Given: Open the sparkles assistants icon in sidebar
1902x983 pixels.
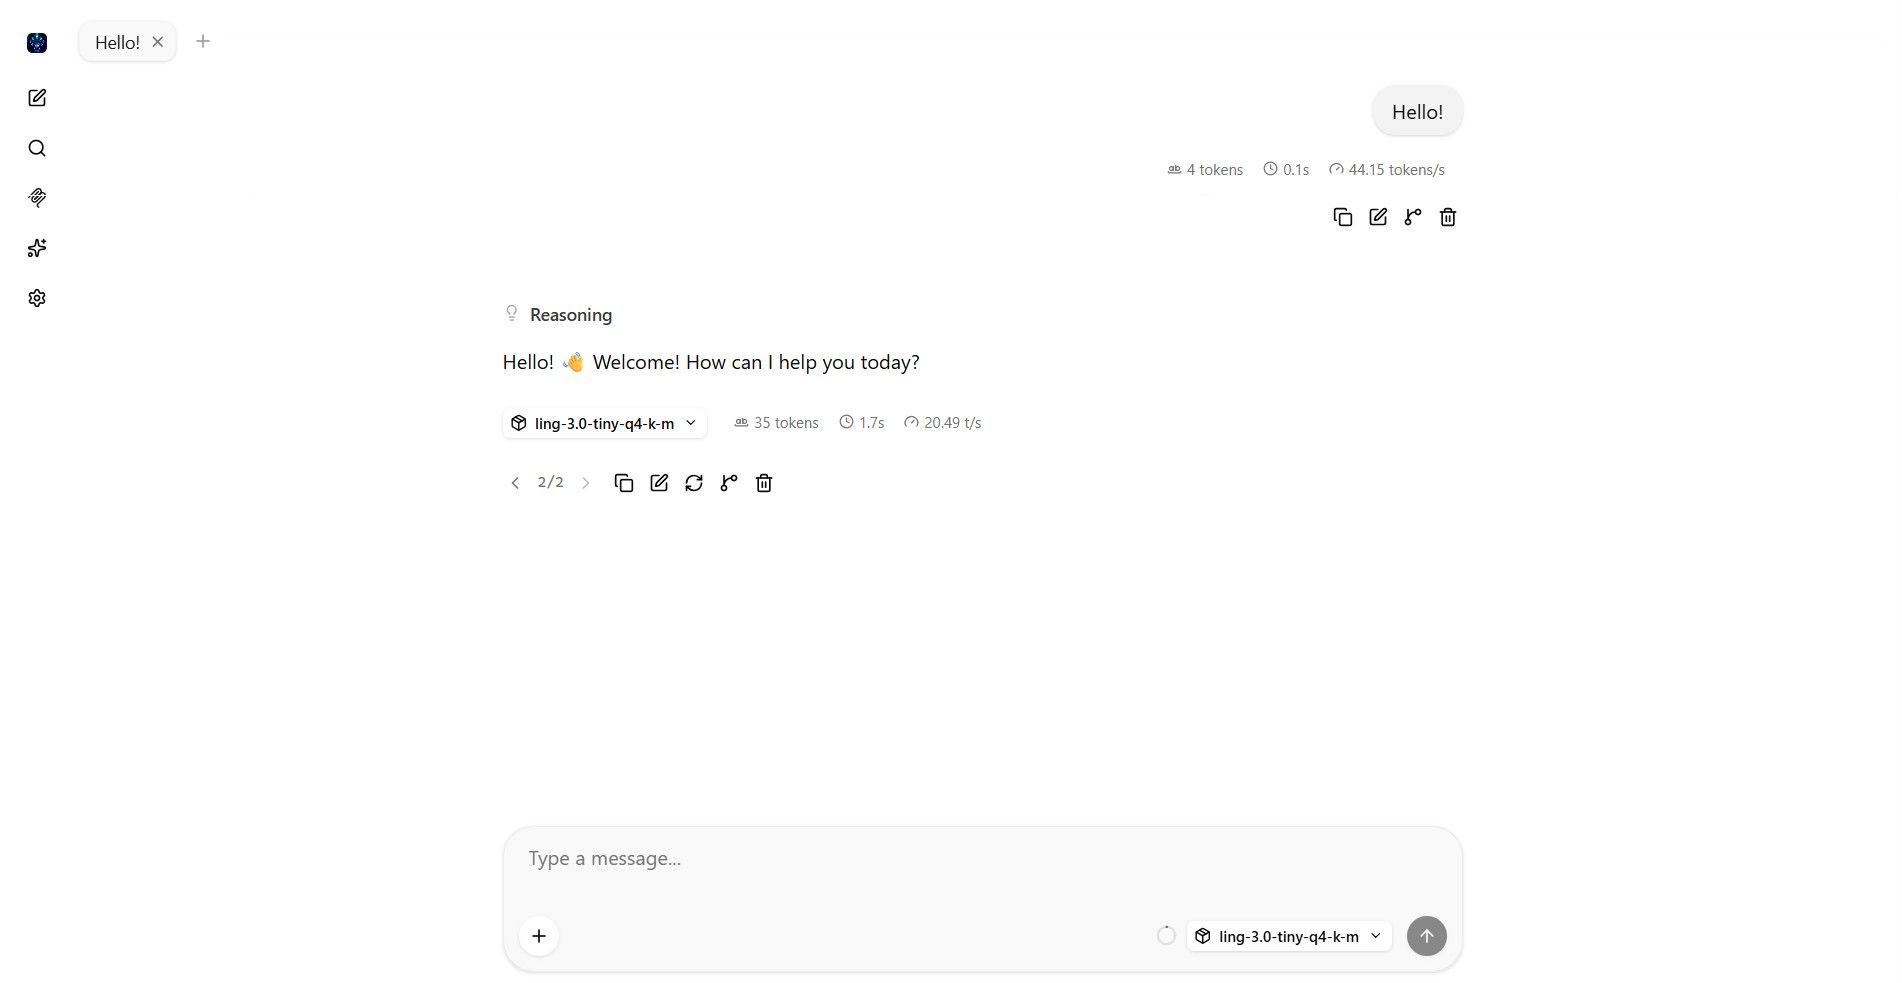Looking at the screenshot, I should click(x=37, y=248).
